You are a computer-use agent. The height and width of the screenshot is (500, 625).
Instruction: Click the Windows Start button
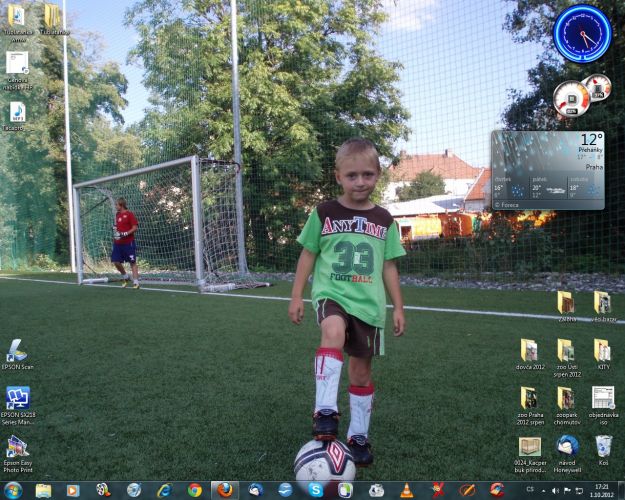tap(13, 490)
